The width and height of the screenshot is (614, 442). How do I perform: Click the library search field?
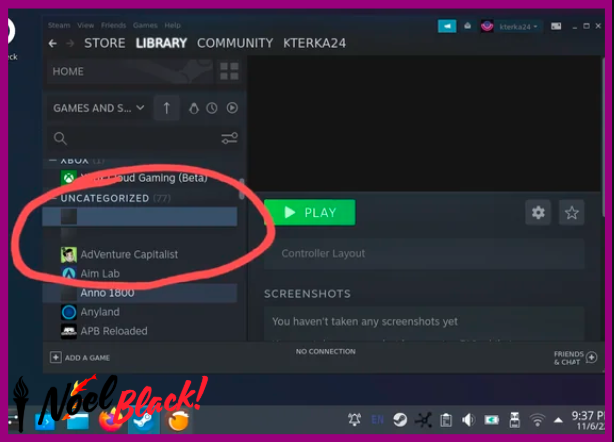pyautogui.click(x=143, y=138)
